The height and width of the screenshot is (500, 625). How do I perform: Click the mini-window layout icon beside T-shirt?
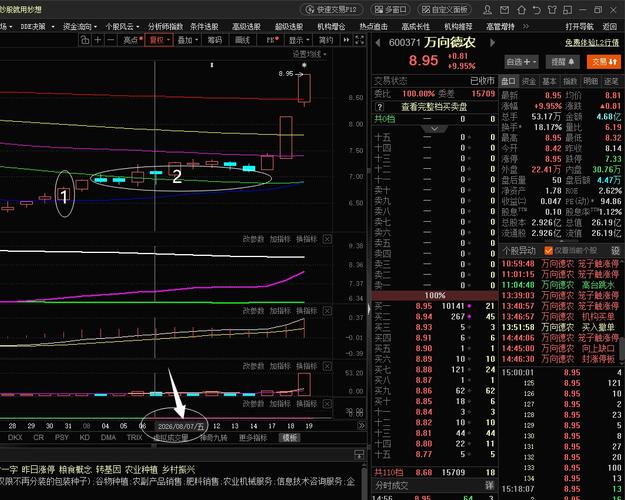point(568,10)
